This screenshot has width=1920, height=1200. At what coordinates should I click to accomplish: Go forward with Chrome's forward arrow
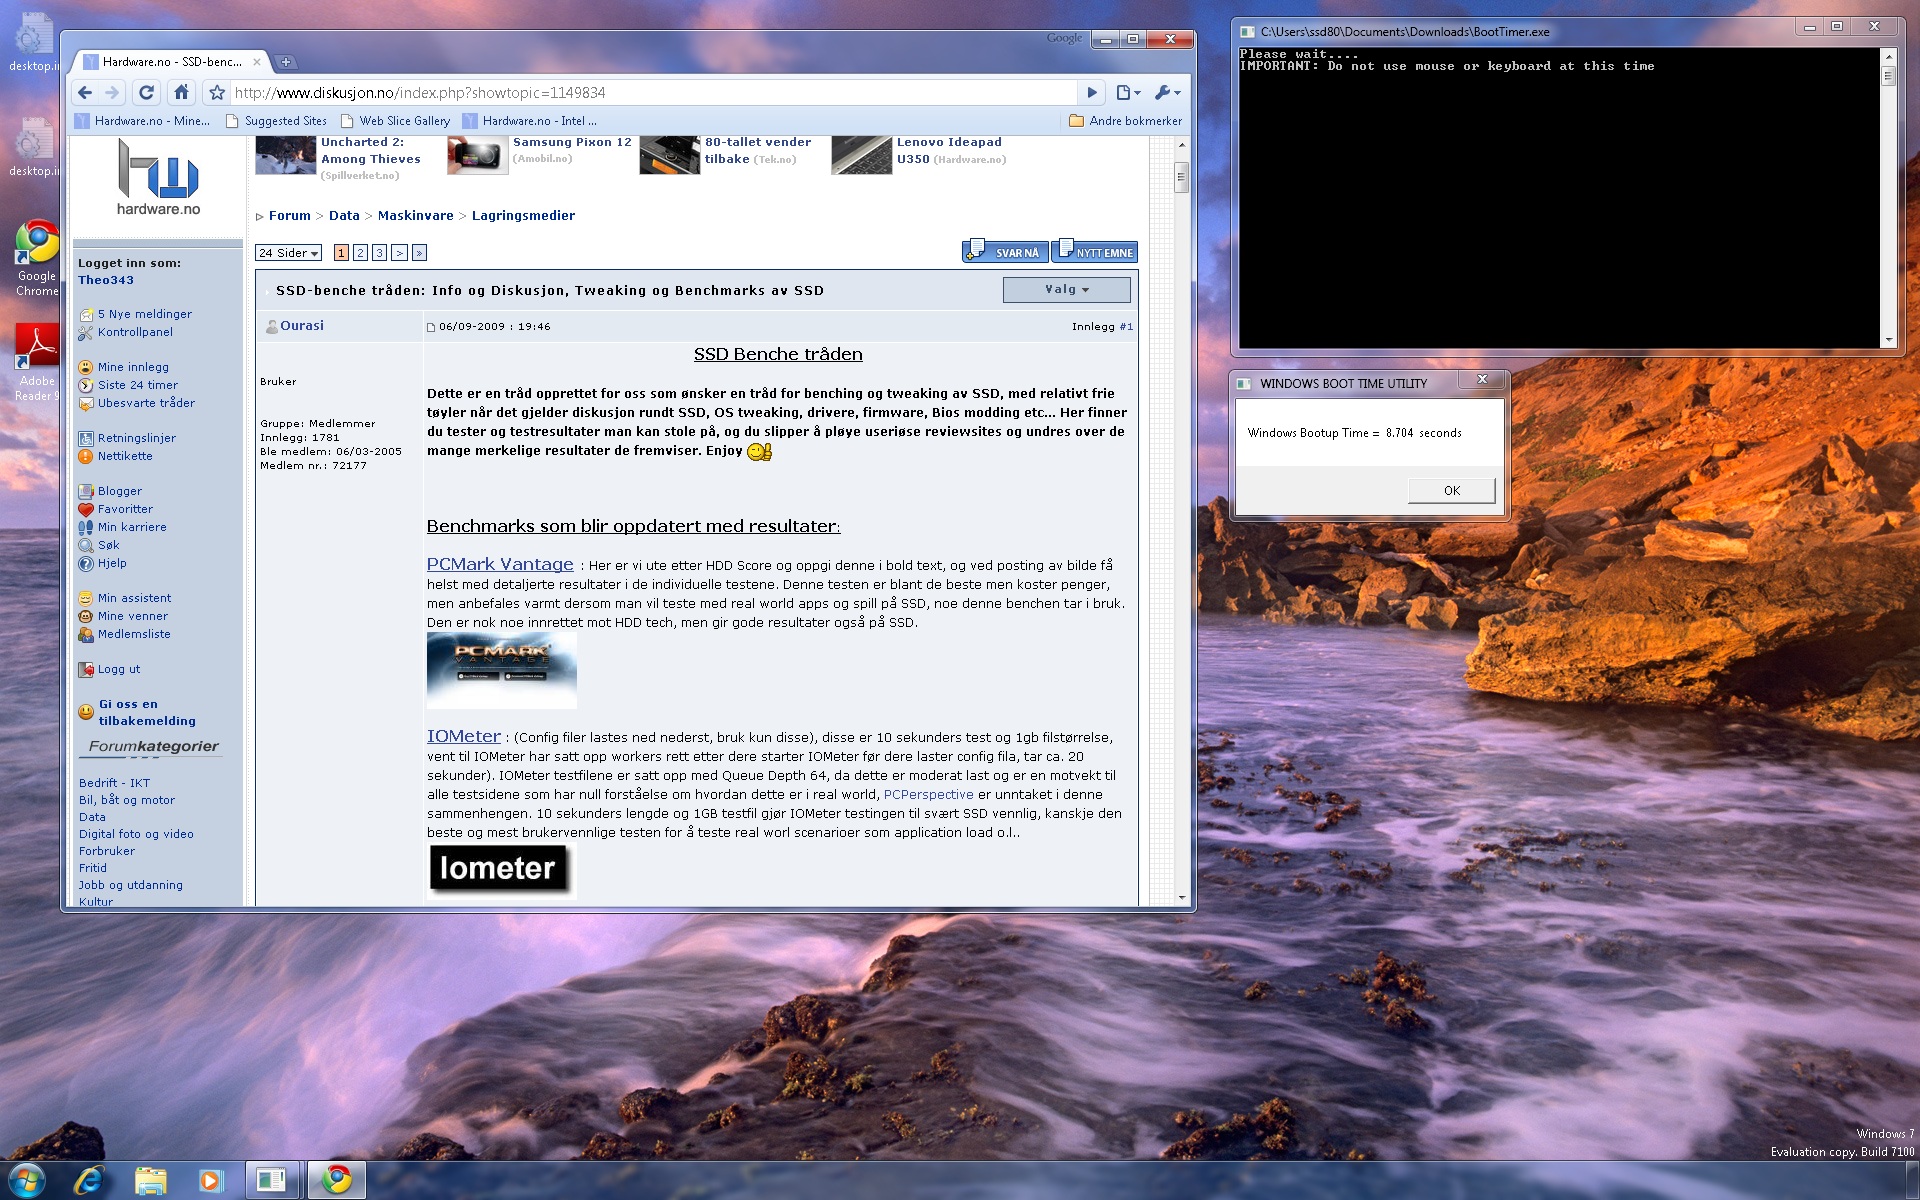(x=112, y=93)
